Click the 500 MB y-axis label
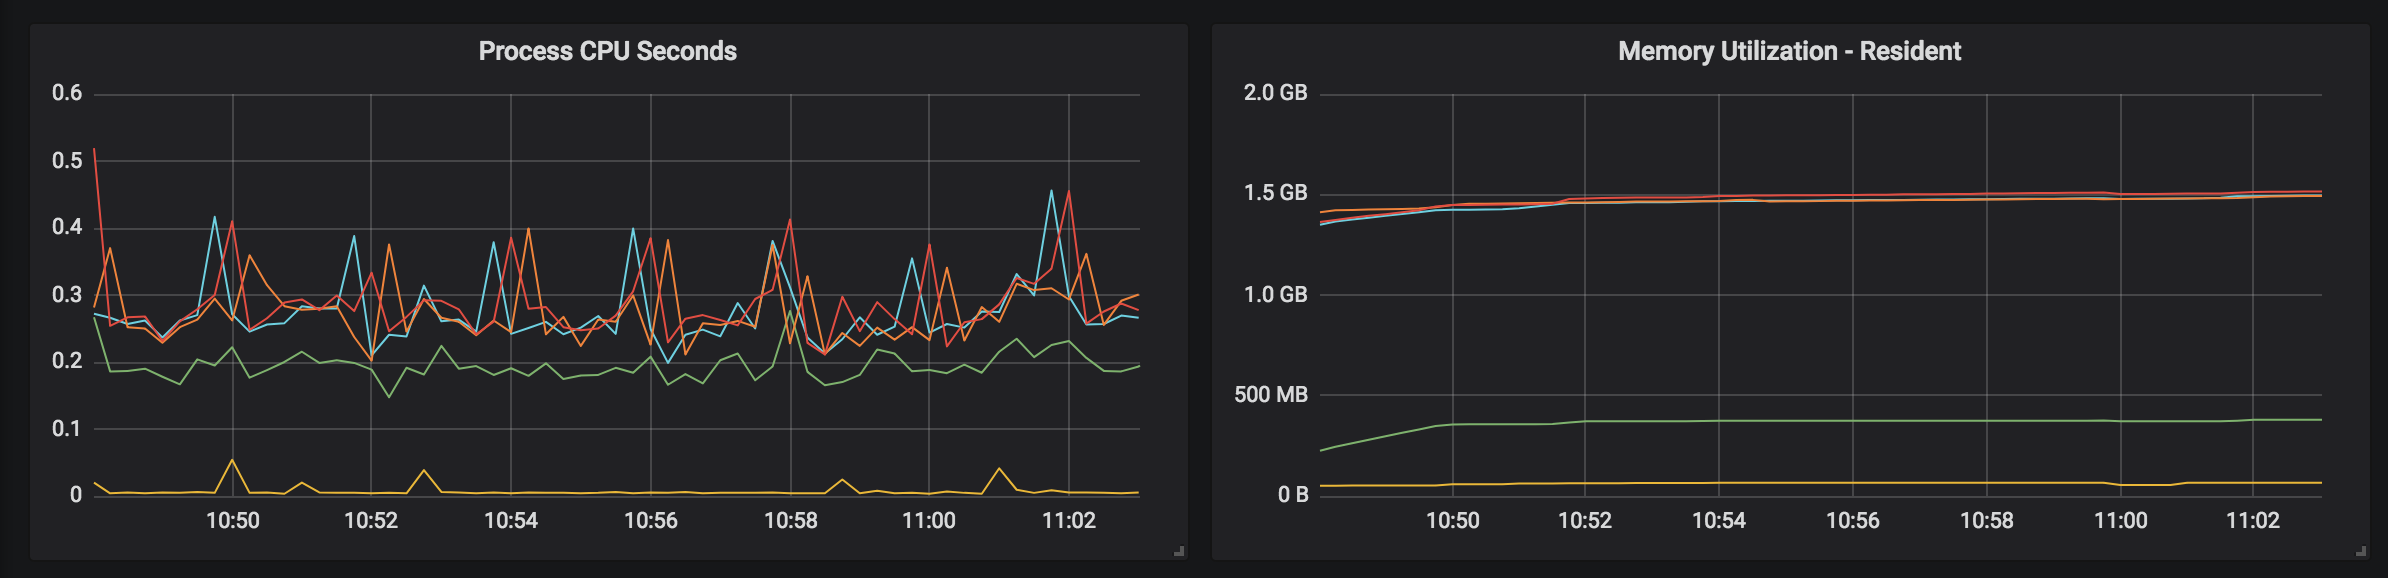Viewport: 2388px width, 578px height. [x=1271, y=395]
